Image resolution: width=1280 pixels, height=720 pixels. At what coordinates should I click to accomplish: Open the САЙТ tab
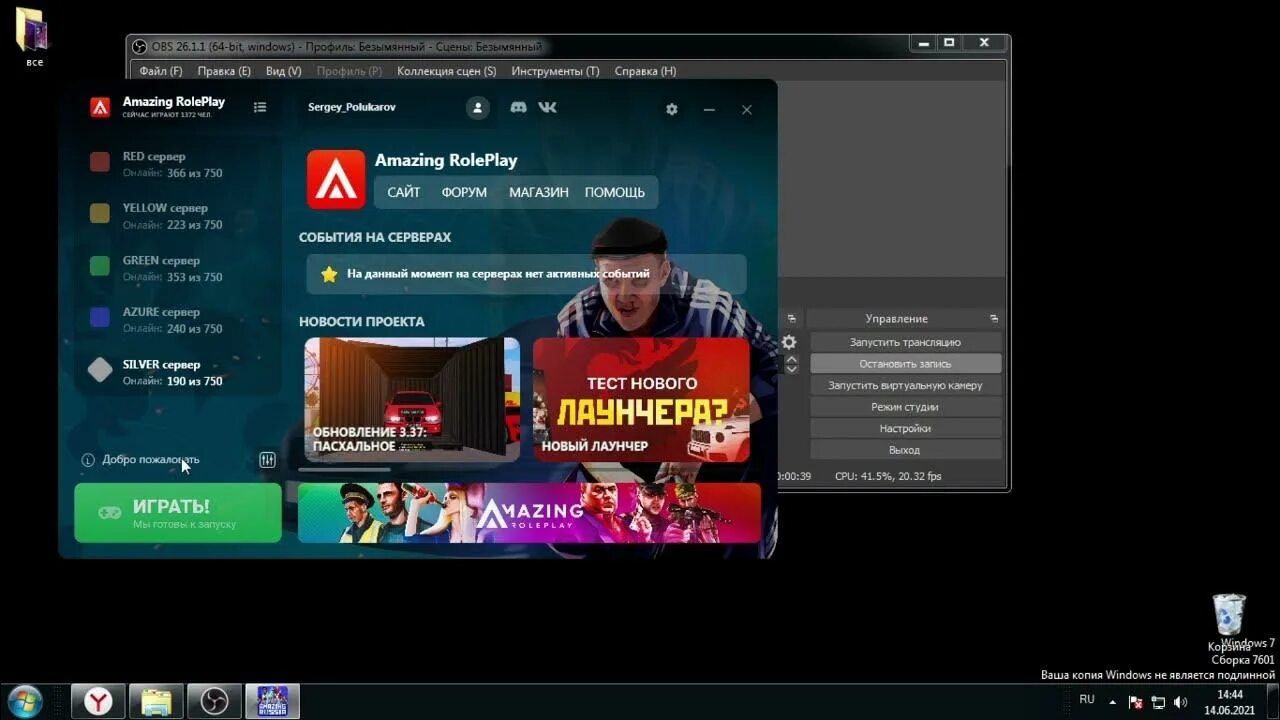pyautogui.click(x=404, y=192)
